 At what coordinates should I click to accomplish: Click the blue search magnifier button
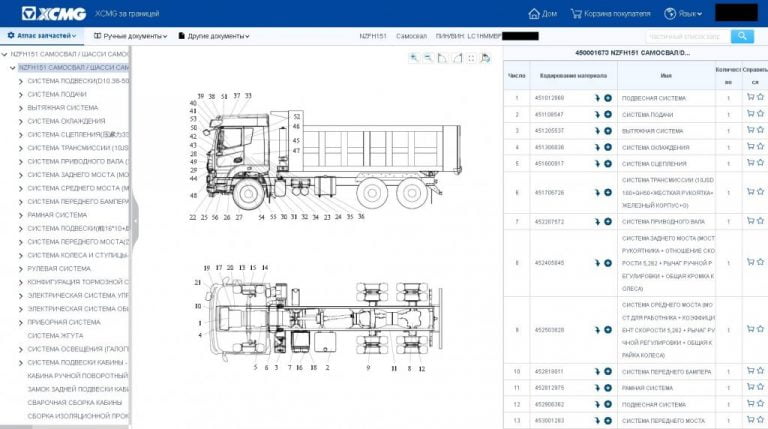click(x=742, y=36)
